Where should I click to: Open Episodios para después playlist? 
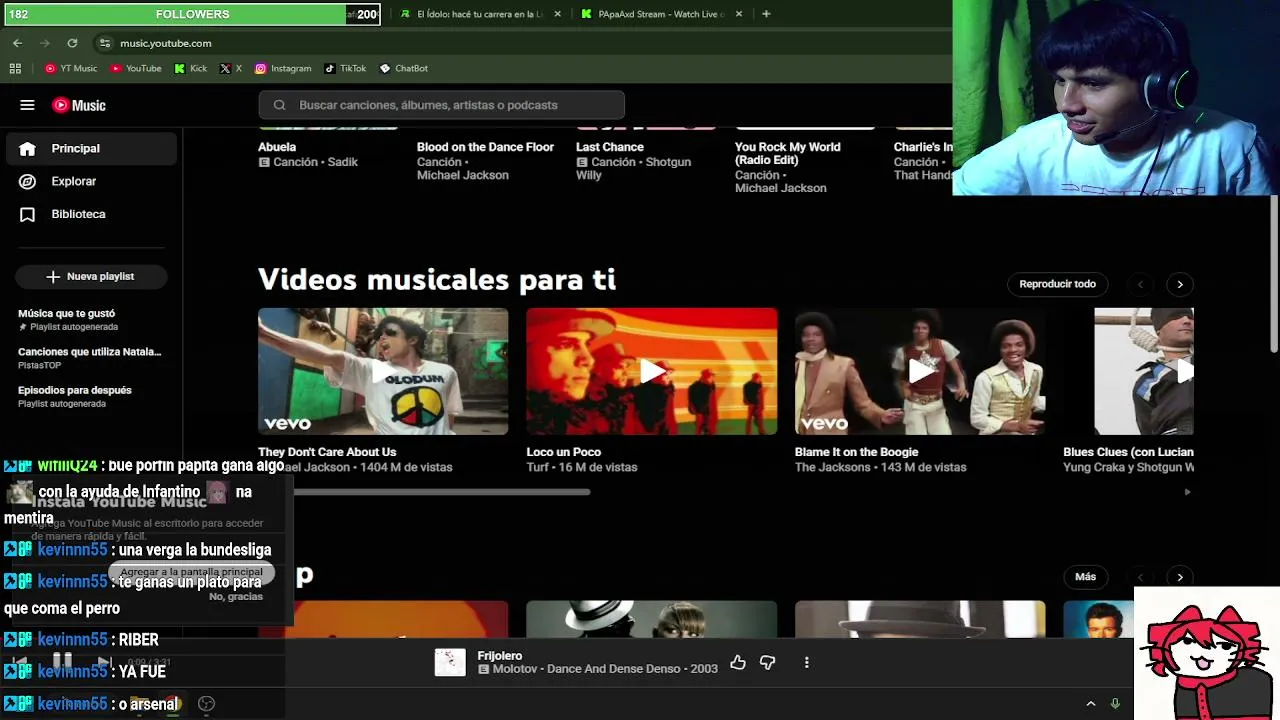tap(75, 396)
